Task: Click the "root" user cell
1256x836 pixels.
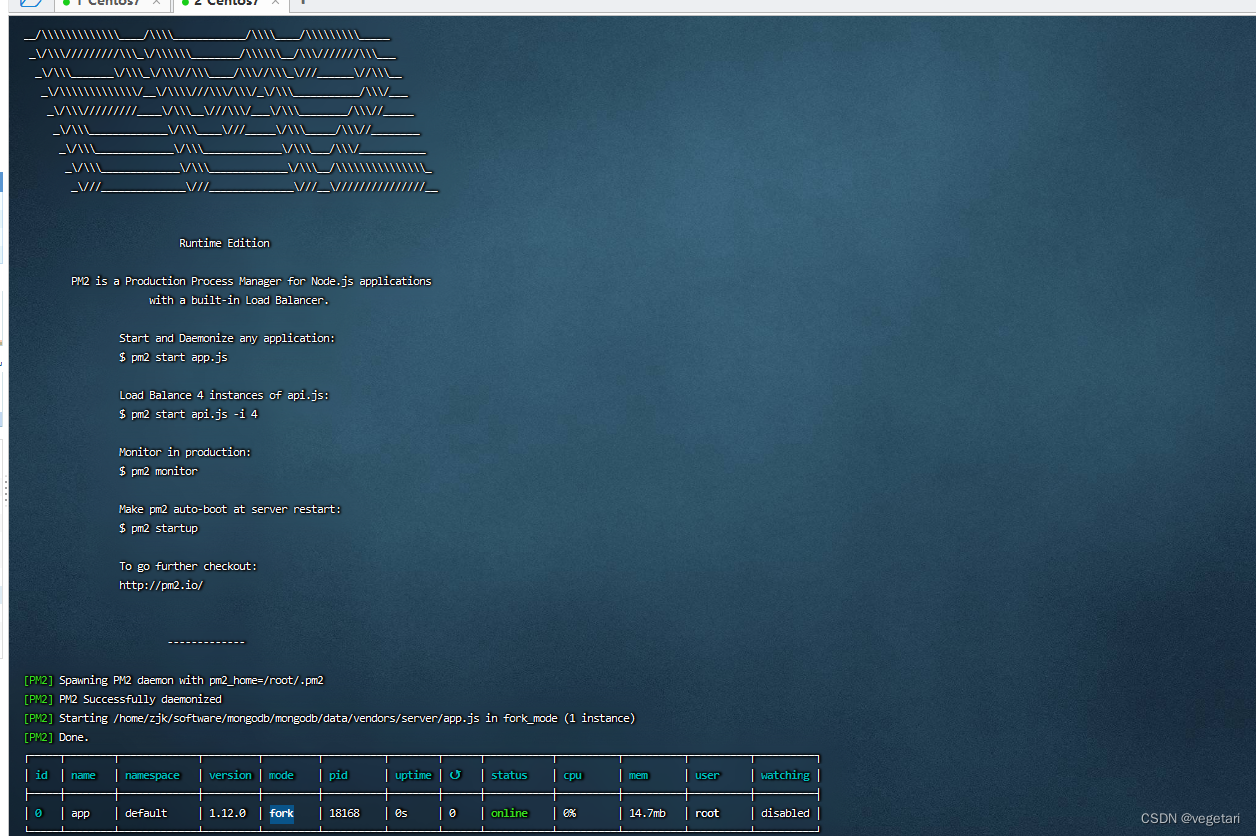Action: click(x=707, y=813)
